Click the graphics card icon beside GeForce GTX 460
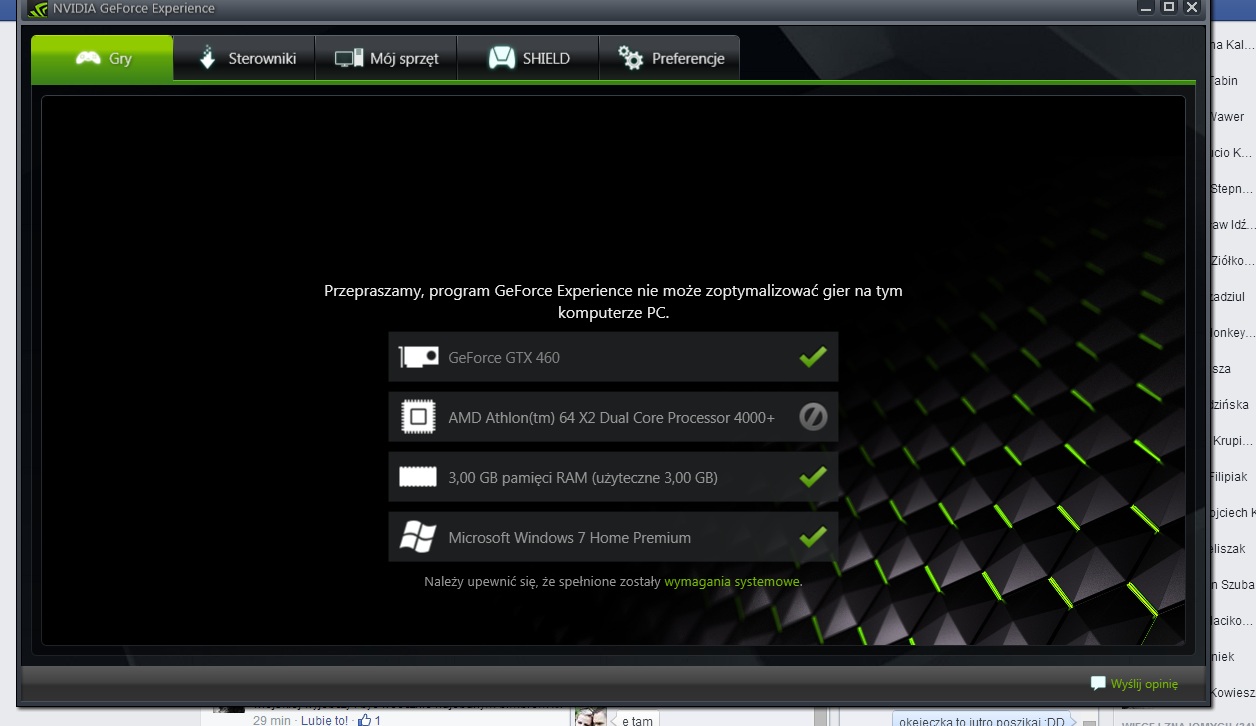The width and height of the screenshot is (1256, 726). pos(418,357)
